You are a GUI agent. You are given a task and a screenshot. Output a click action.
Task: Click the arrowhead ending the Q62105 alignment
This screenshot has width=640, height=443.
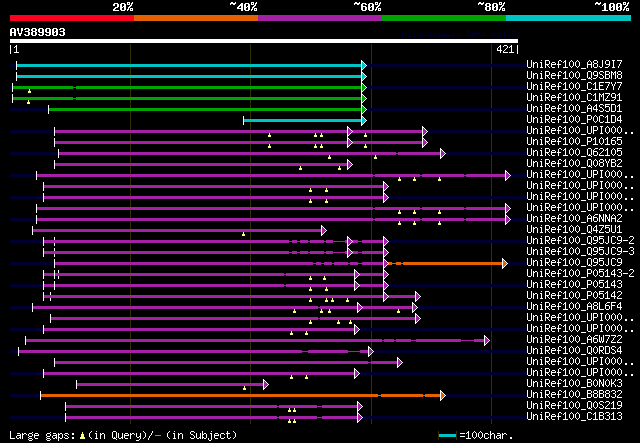[443, 154]
